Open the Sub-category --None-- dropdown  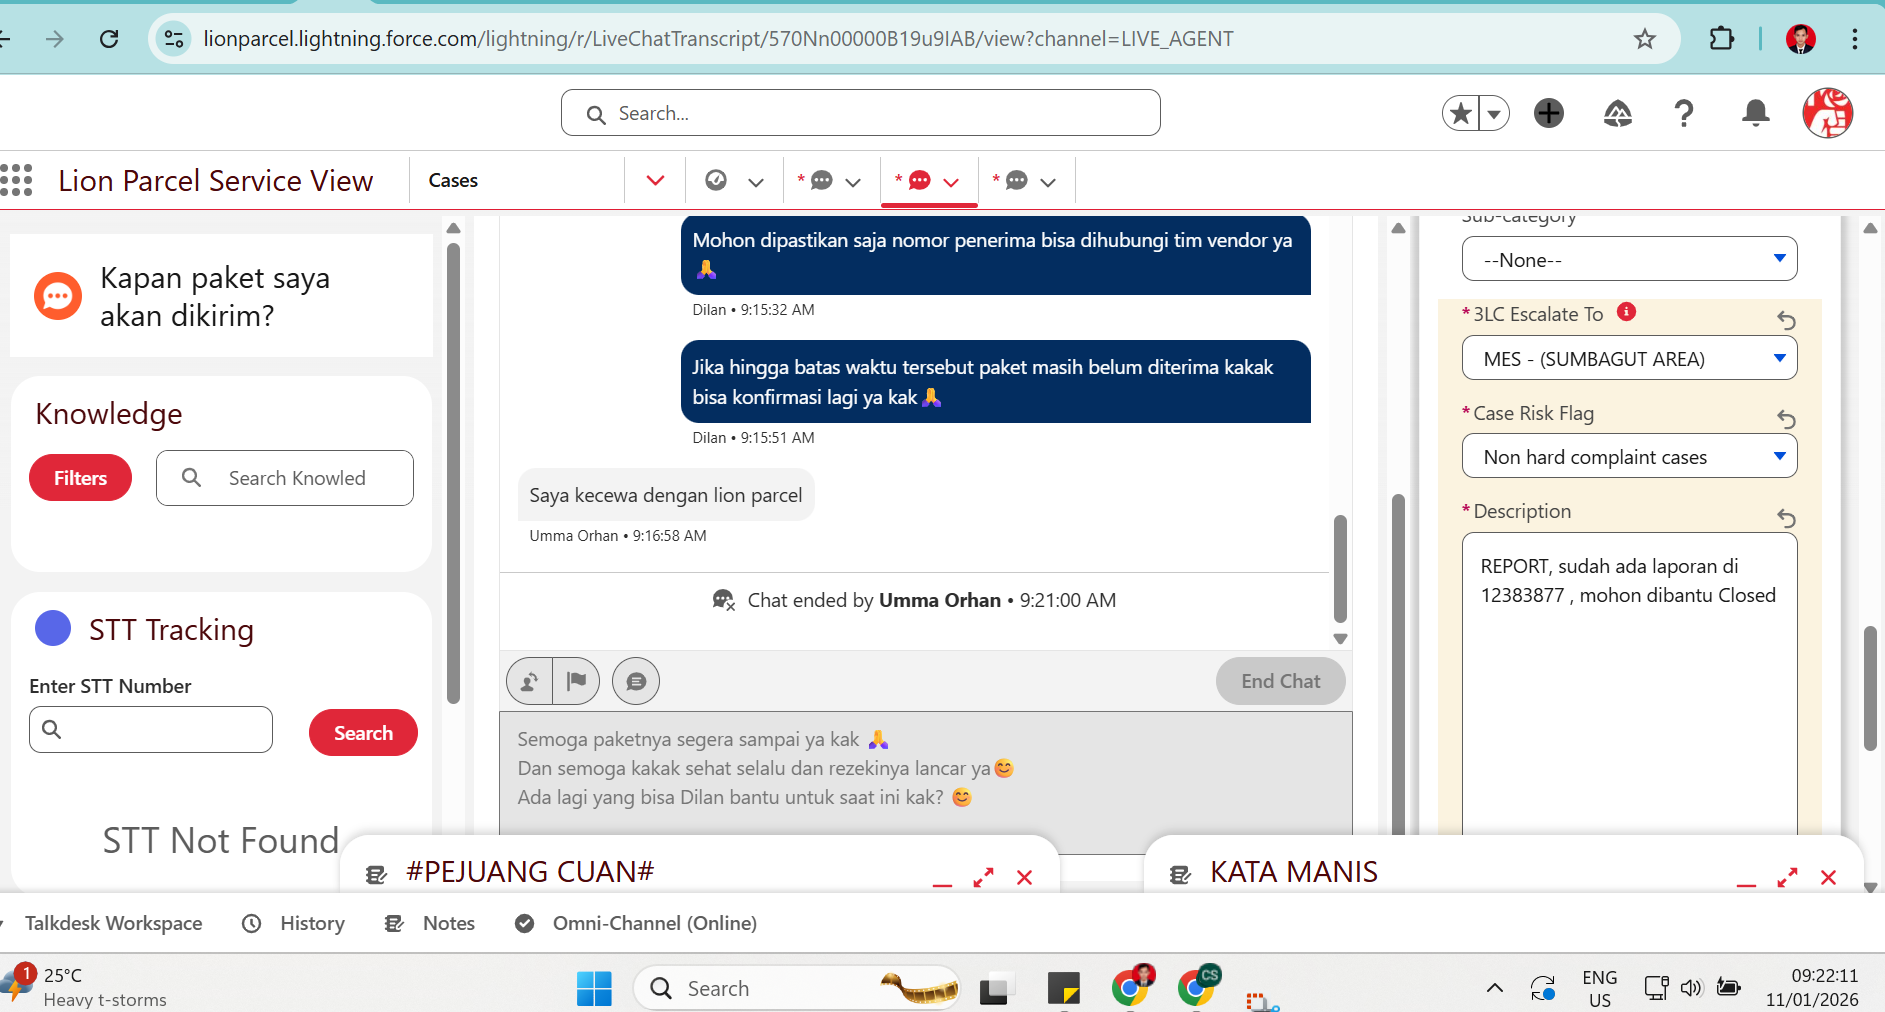(x=1629, y=260)
